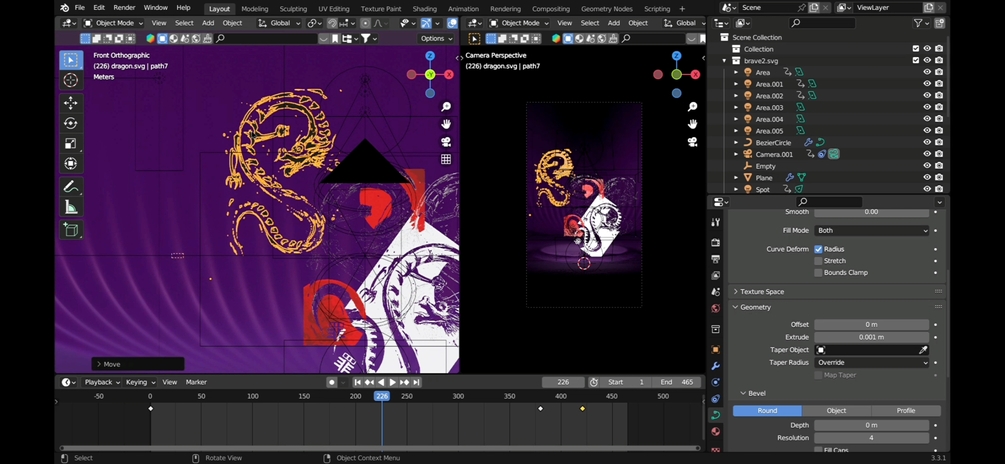
Task: Select the Add Cube tool
Action: tap(71, 229)
